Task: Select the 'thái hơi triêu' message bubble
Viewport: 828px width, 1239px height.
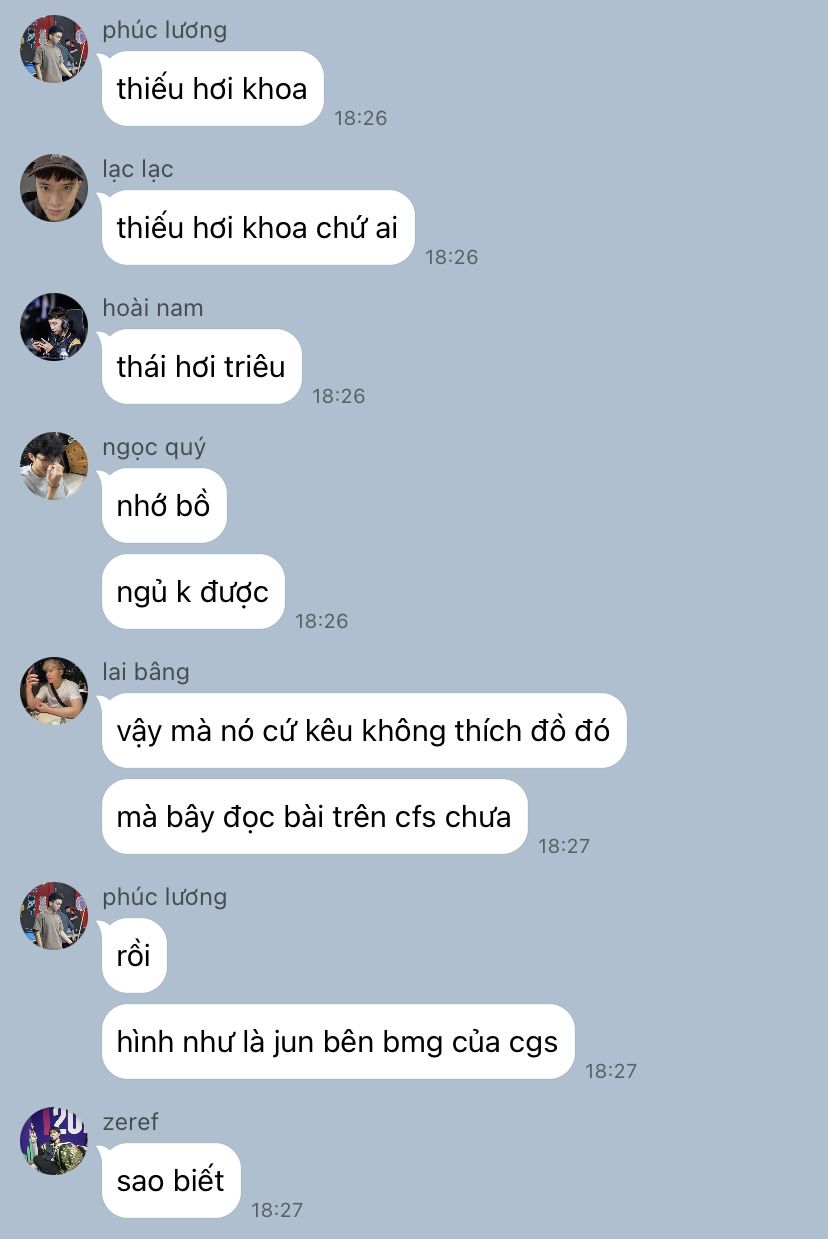Action: [201, 367]
